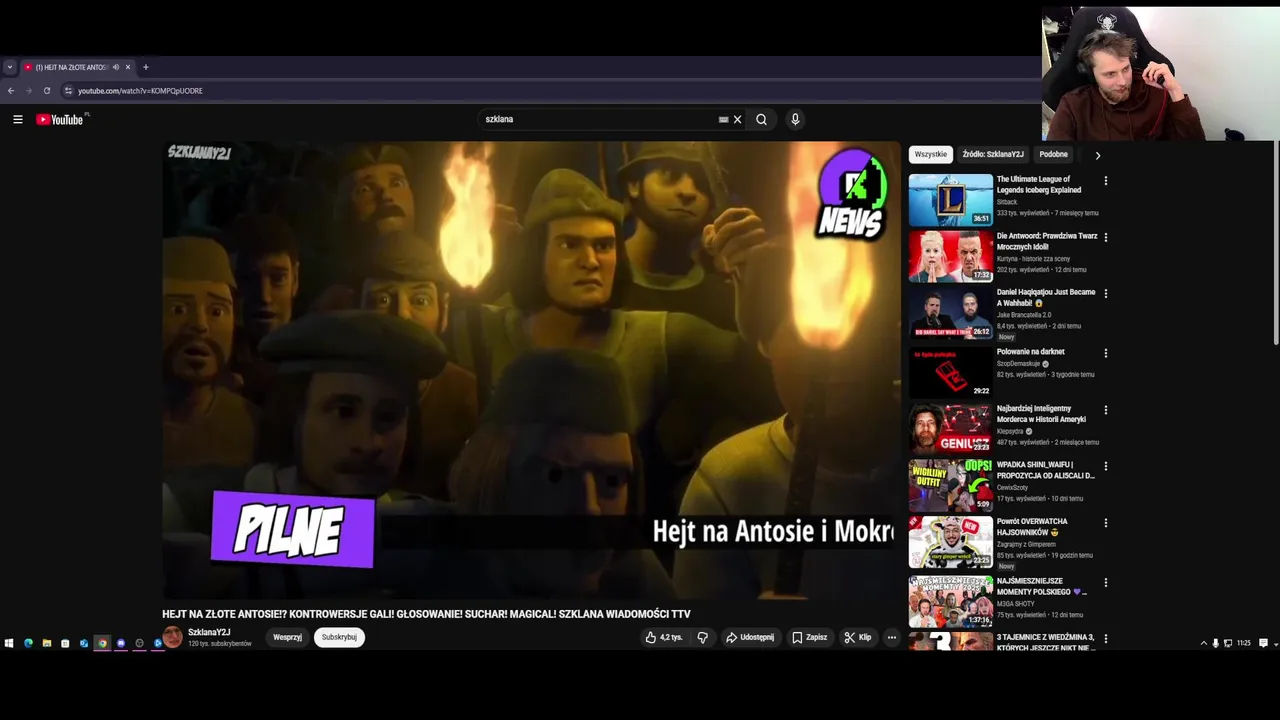The width and height of the screenshot is (1280, 720).
Task: Select the HEJT NA ZŁOTE ANTOSIE browser tab
Action: 77,67
